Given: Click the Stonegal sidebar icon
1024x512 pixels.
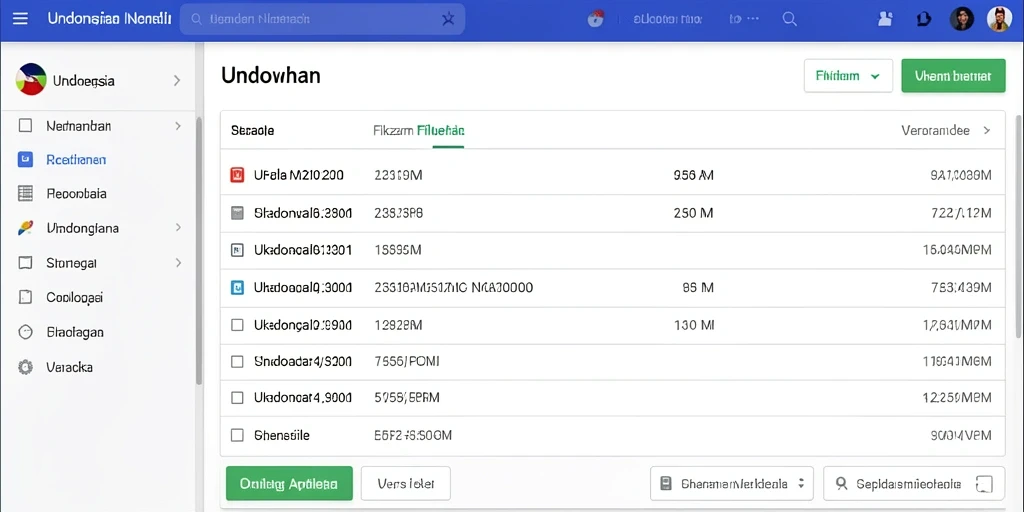Looking at the screenshot, I should (25, 263).
